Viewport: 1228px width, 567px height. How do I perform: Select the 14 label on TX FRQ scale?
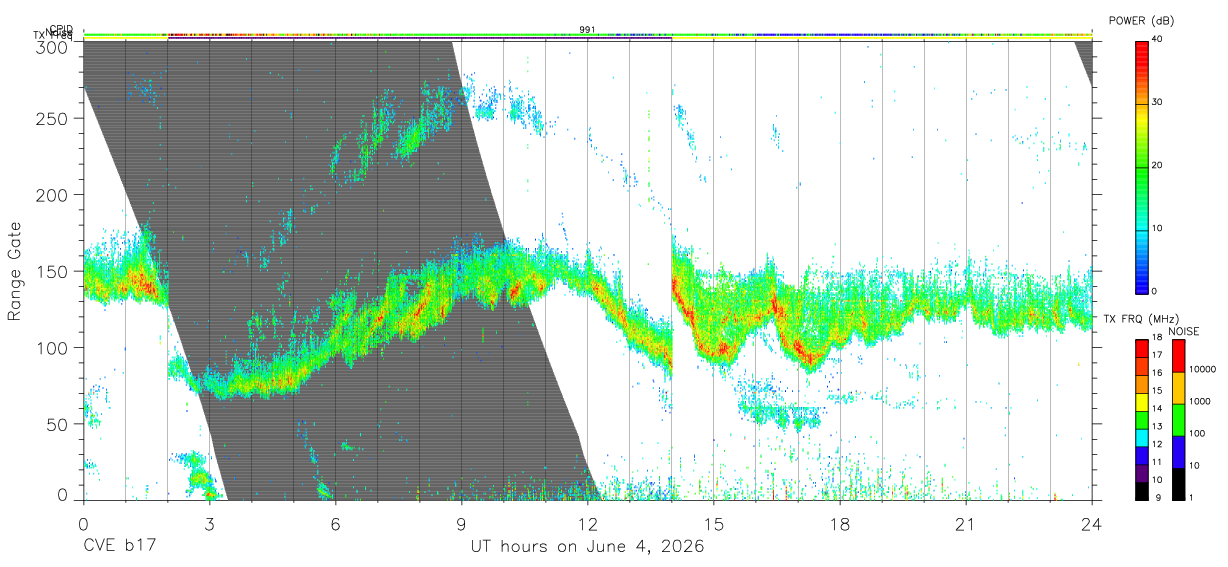(x=1157, y=408)
